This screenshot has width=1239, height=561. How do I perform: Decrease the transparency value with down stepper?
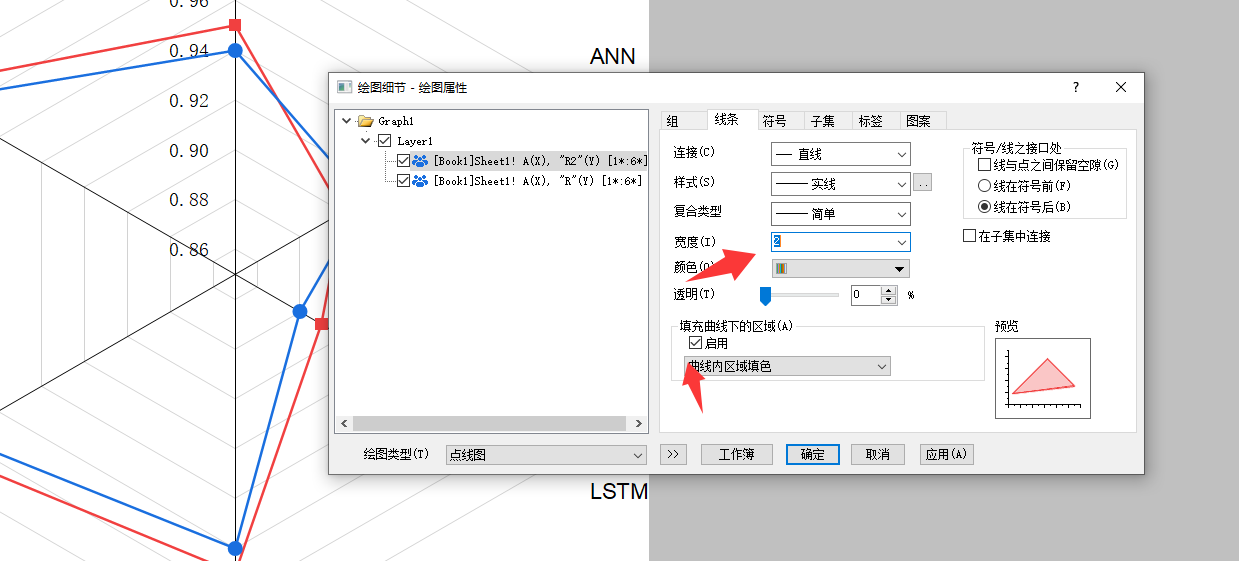pos(889,299)
